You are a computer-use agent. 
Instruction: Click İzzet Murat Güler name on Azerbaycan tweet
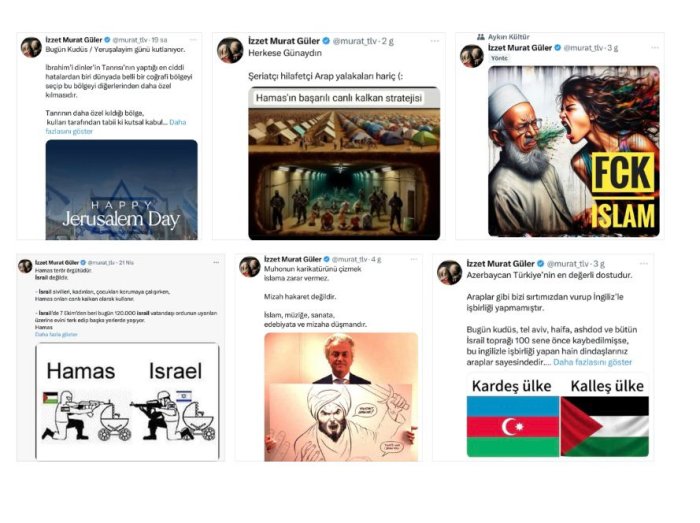tap(500, 264)
